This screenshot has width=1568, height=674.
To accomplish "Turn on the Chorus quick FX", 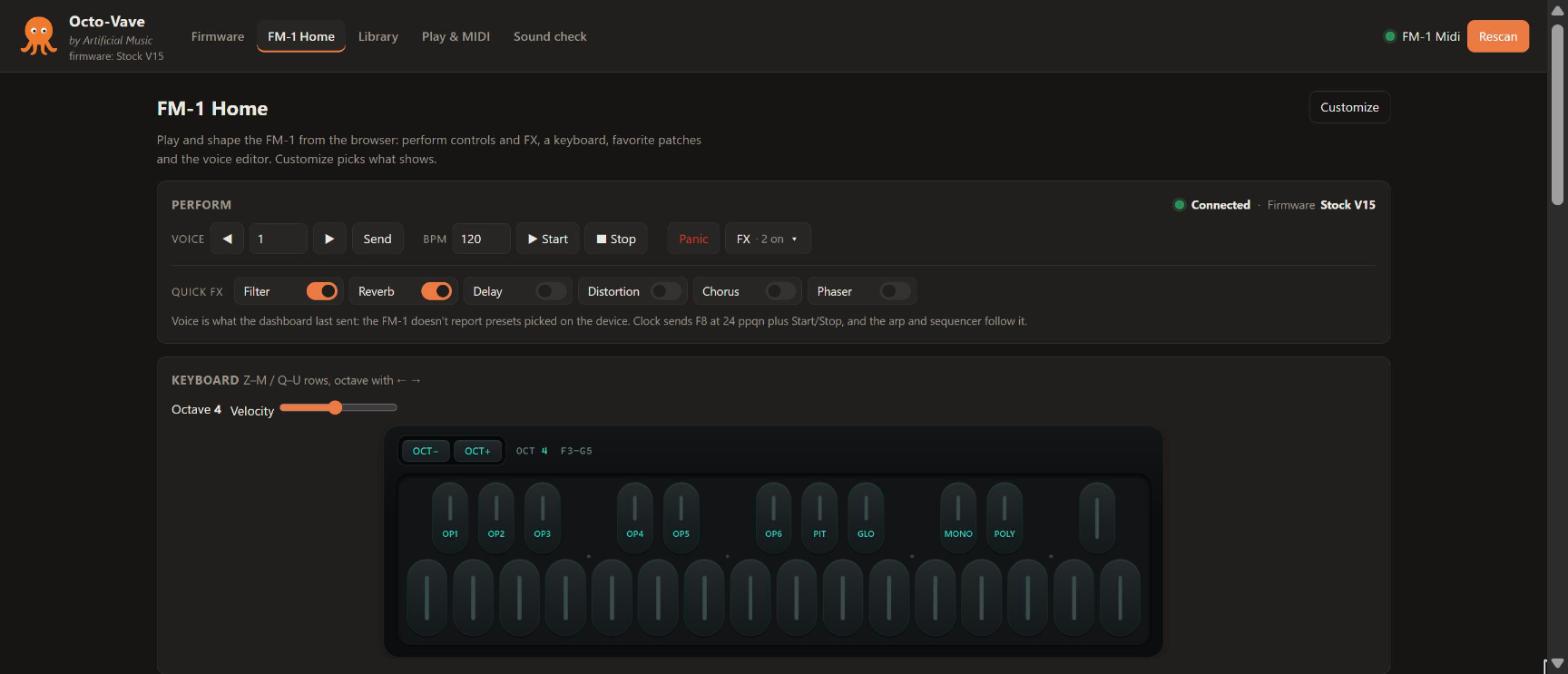I will (780, 291).
